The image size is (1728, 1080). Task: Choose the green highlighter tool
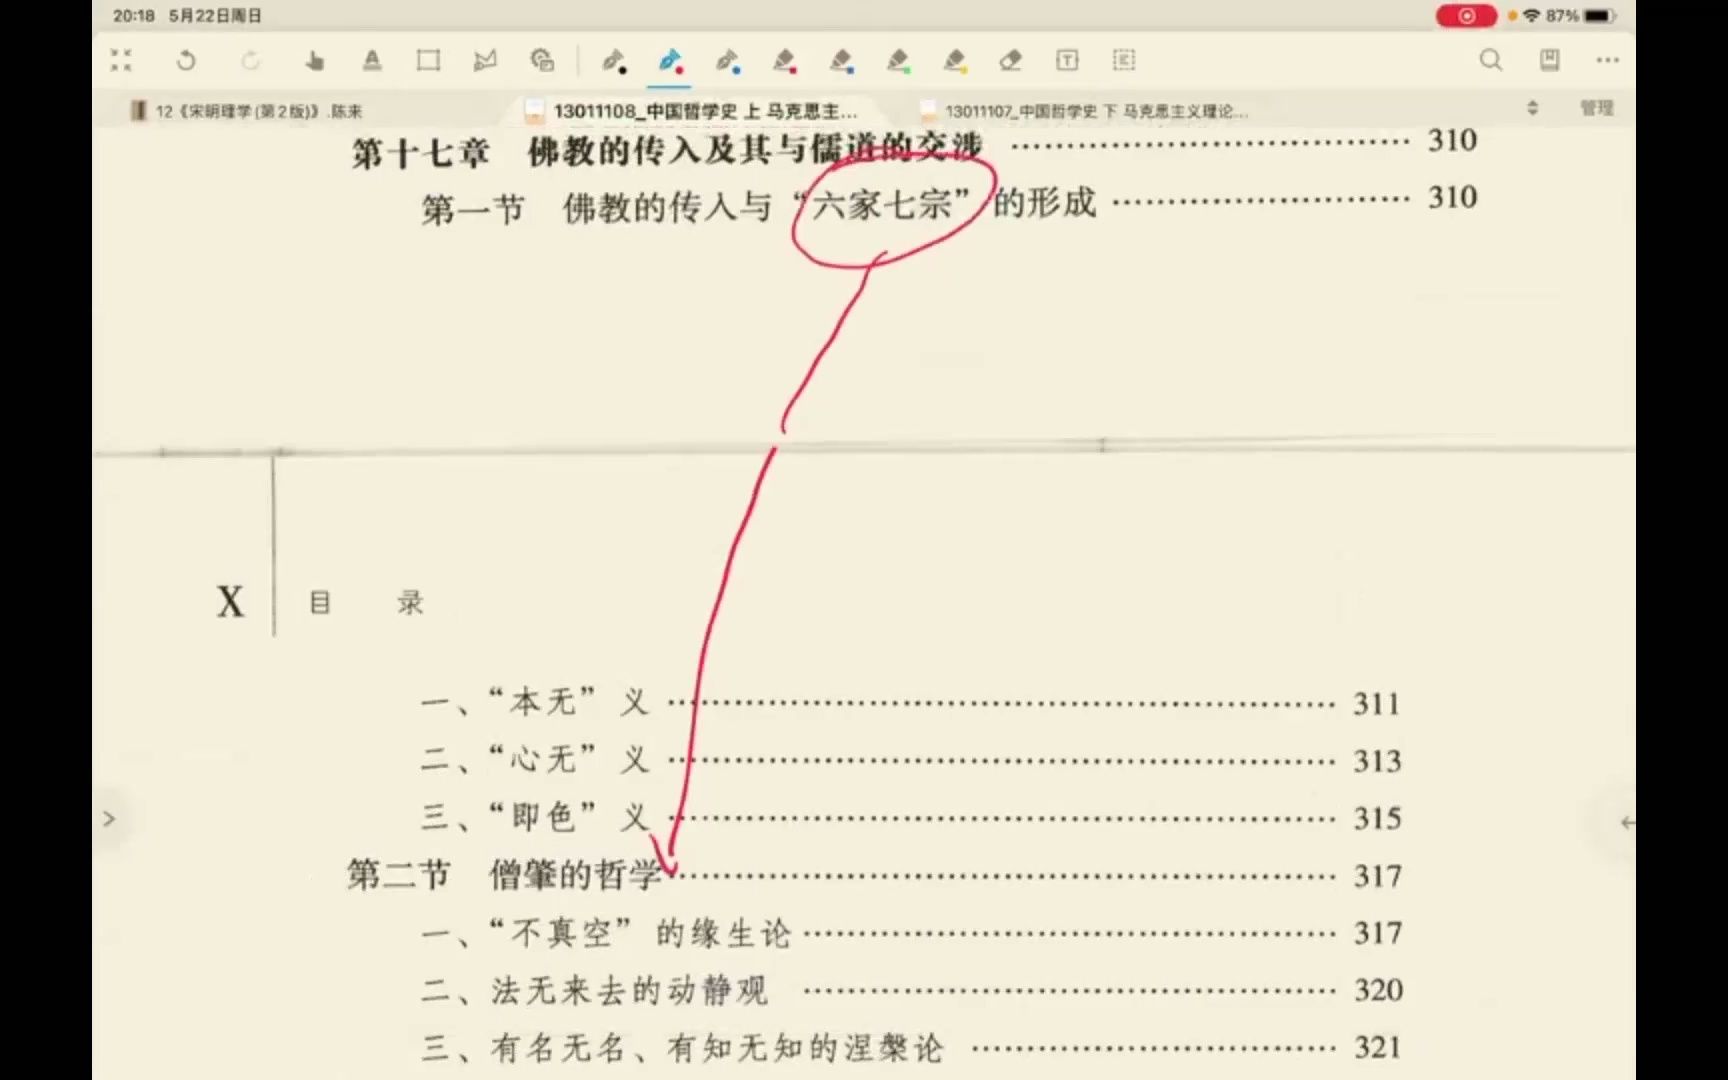[899, 62]
